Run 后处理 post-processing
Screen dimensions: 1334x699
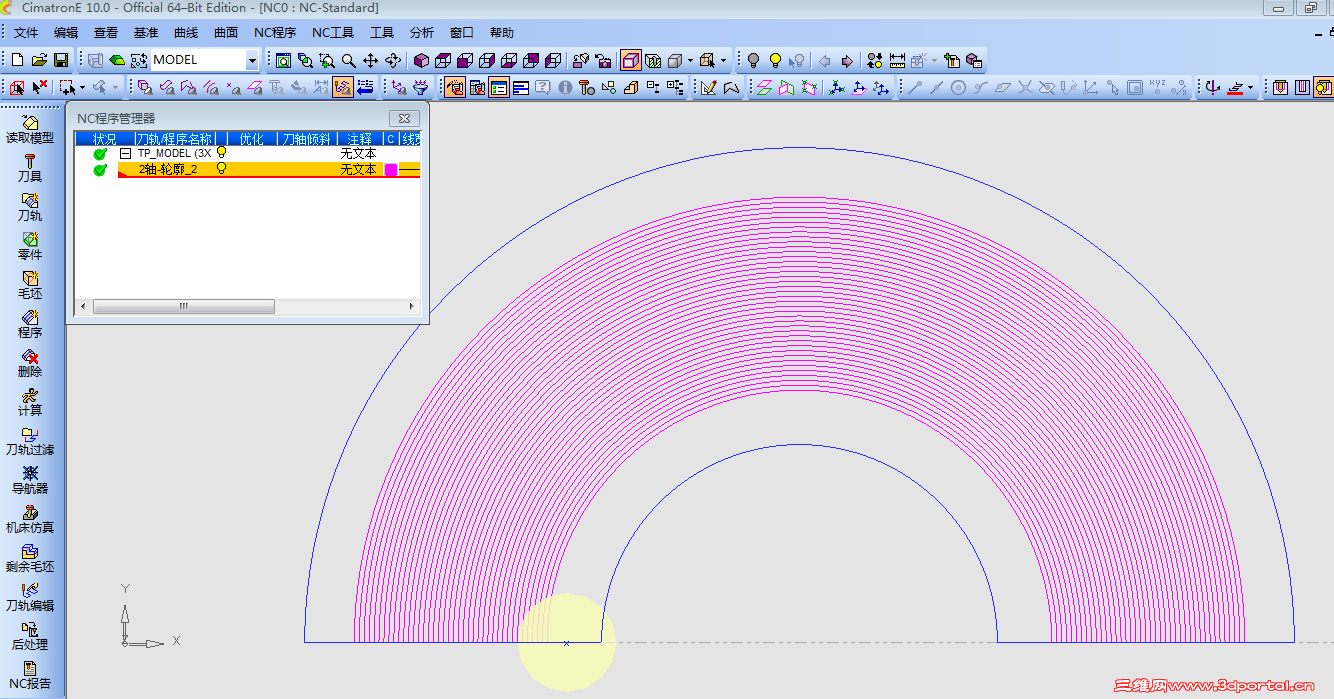click(x=30, y=636)
